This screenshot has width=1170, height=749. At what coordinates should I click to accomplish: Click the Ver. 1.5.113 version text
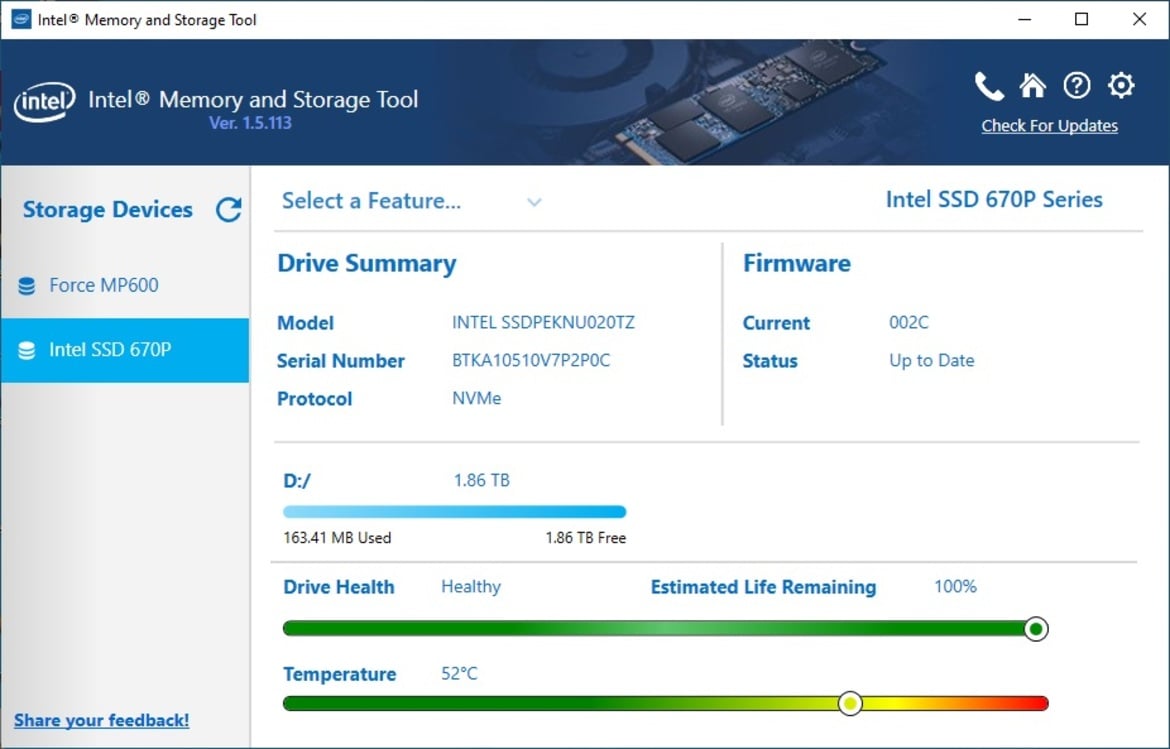click(250, 123)
